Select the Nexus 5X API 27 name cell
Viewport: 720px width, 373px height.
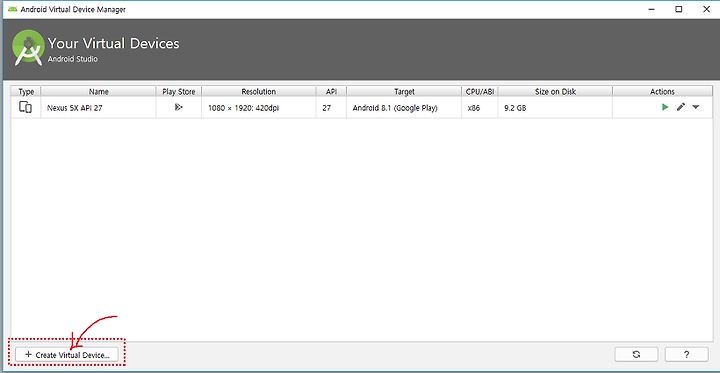tap(98, 108)
